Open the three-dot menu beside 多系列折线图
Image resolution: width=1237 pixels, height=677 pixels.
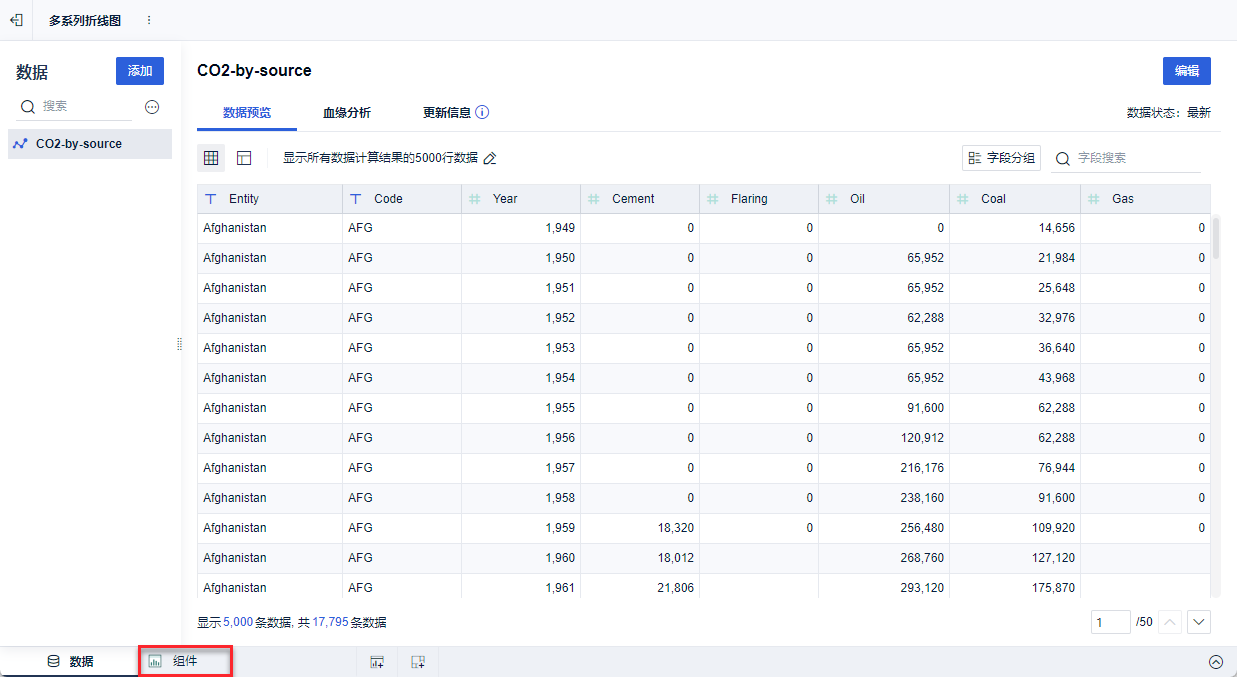(149, 20)
